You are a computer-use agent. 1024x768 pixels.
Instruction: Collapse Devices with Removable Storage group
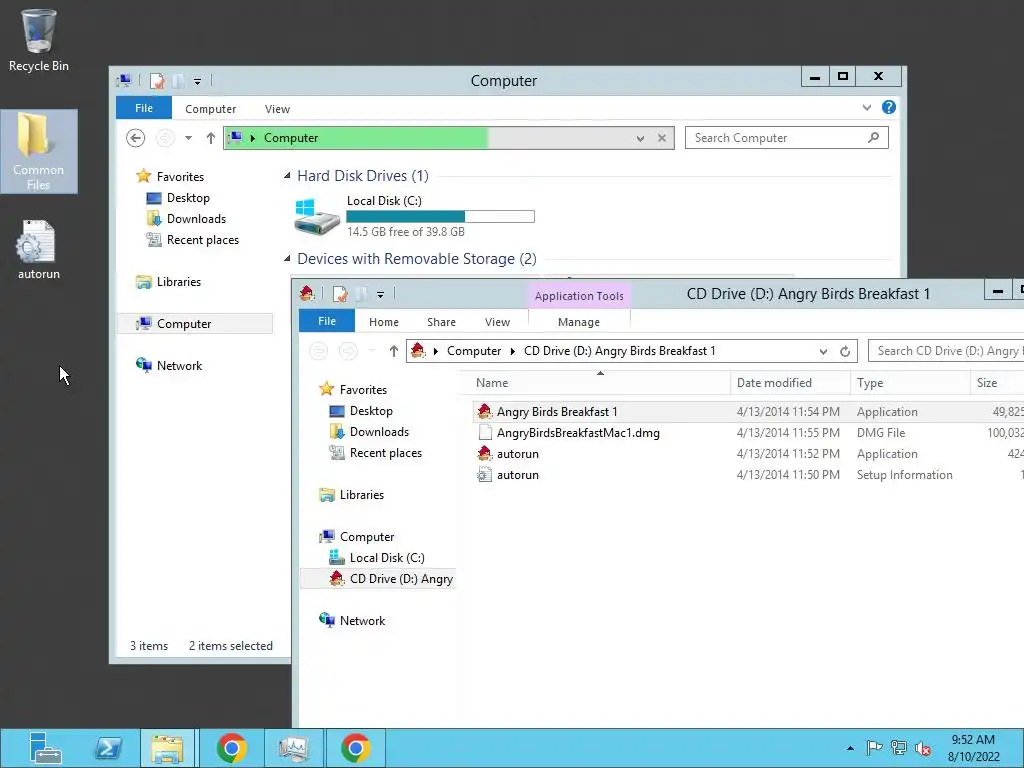tap(287, 259)
